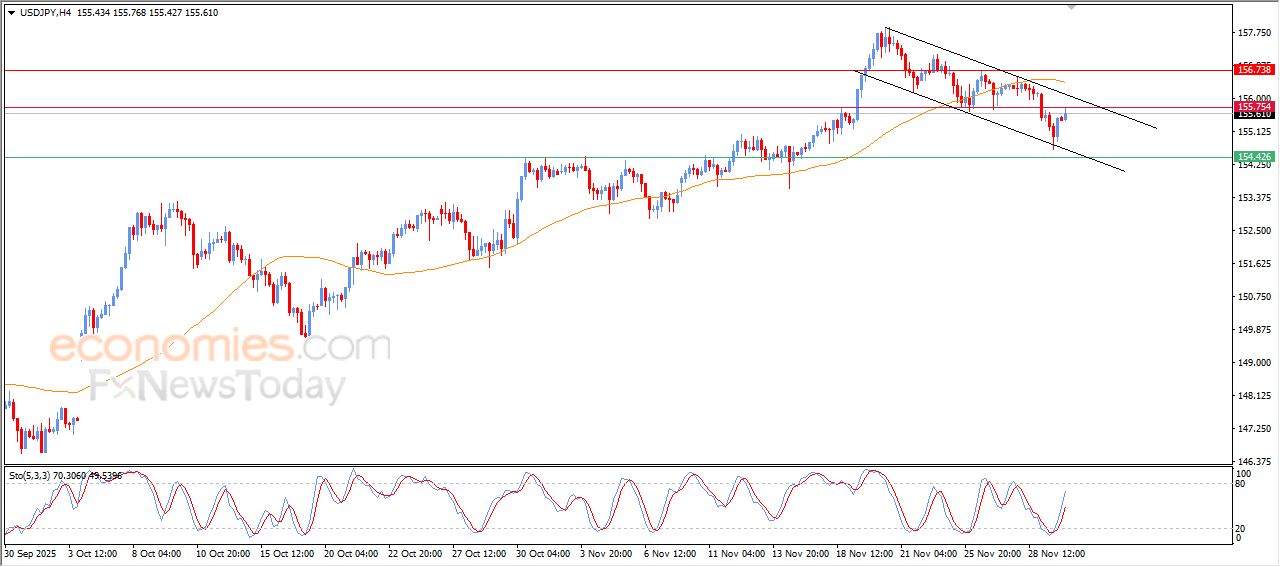Screen dimensions: 1280x567
Task: Click the FxNewsToday watermark text
Action: pyautogui.click(x=218, y=386)
